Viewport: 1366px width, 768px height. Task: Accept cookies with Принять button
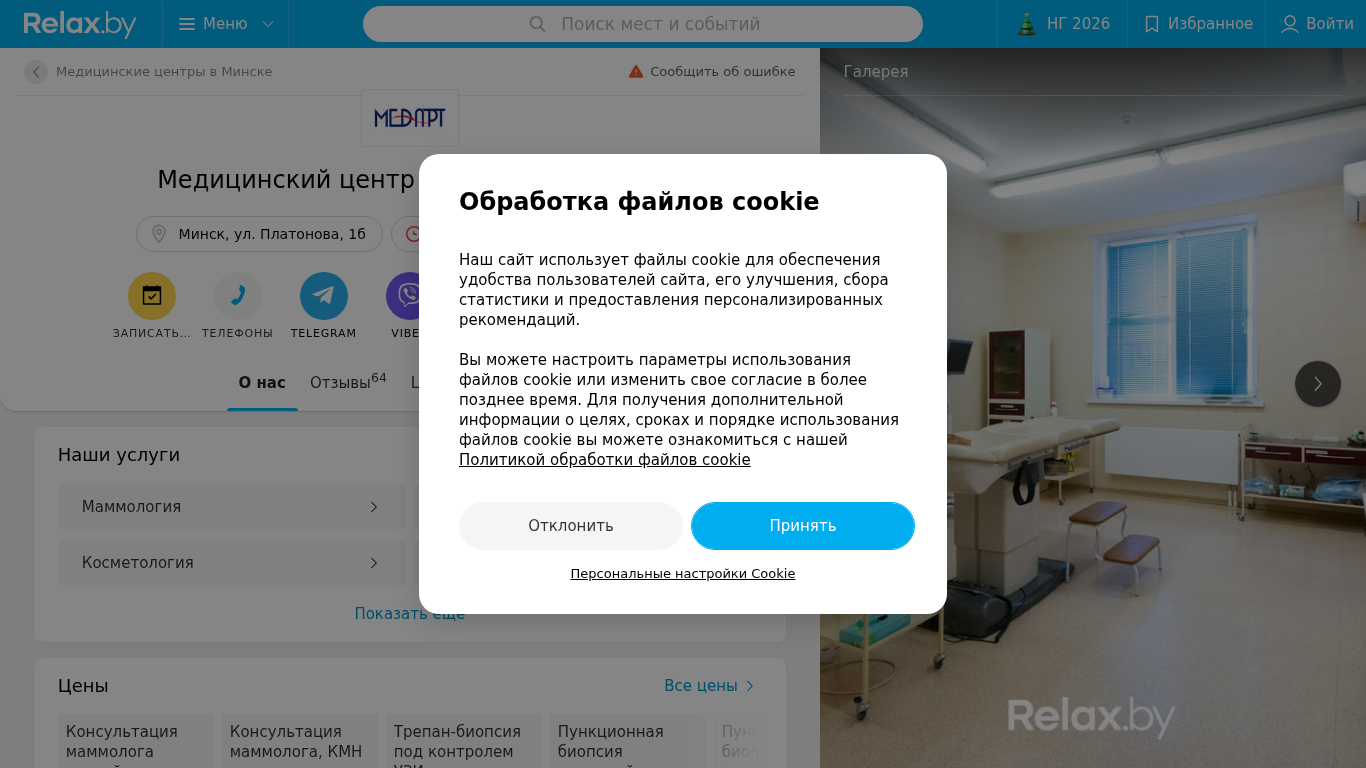(x=803, y=526)
